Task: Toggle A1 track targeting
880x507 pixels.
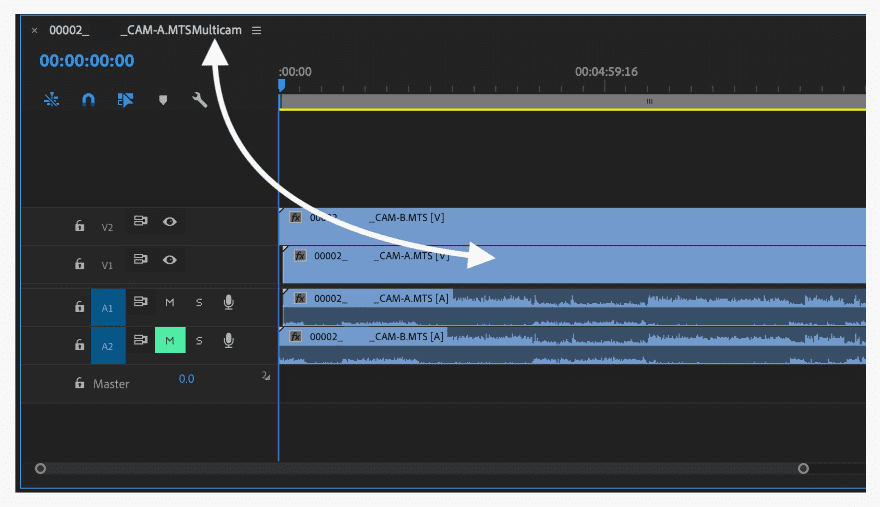Action: 108,307
